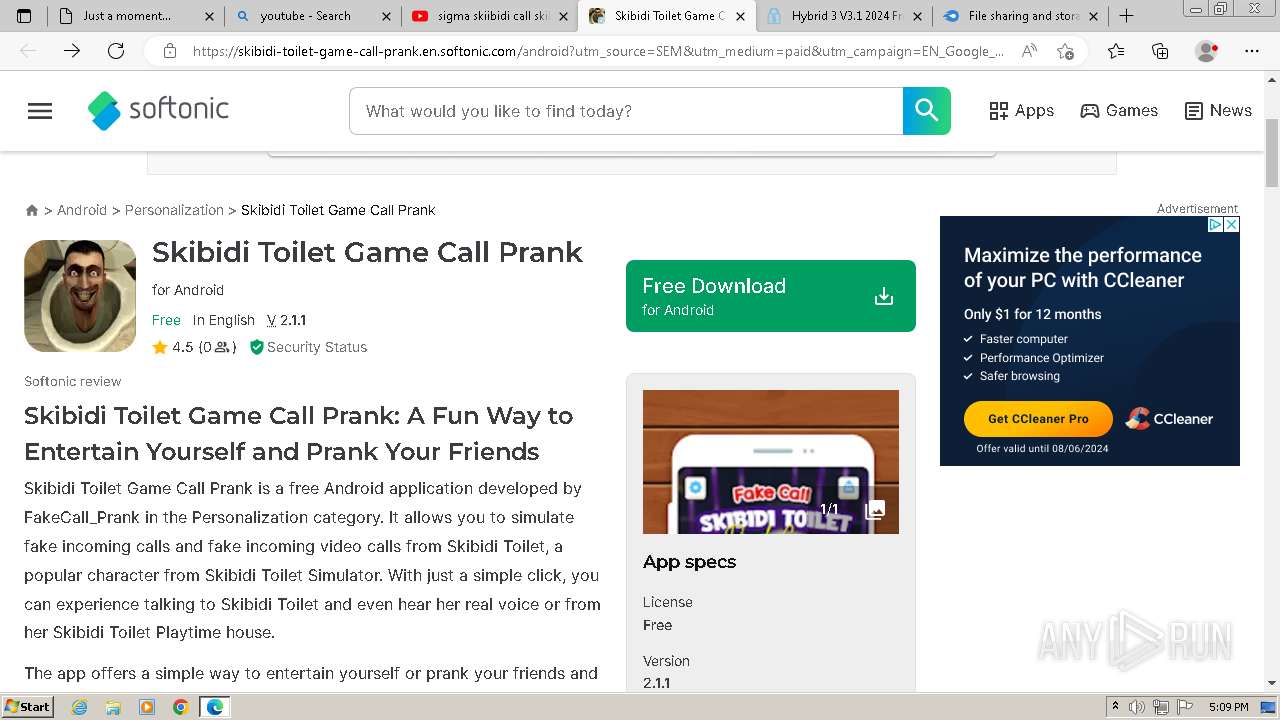Screen dimensions: 1280x720
Task: Click the 'License' spec label
Action: pos(668,602)
